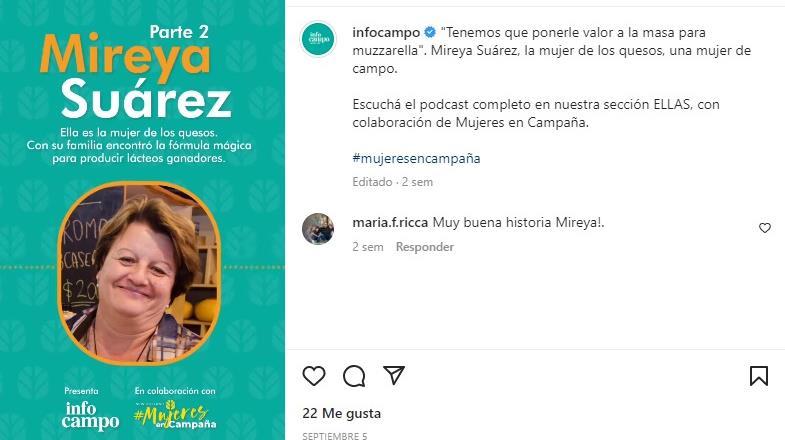Click the #Mujeres en Campaña logo
Screen dimensions: 785x440
[175, 415]
